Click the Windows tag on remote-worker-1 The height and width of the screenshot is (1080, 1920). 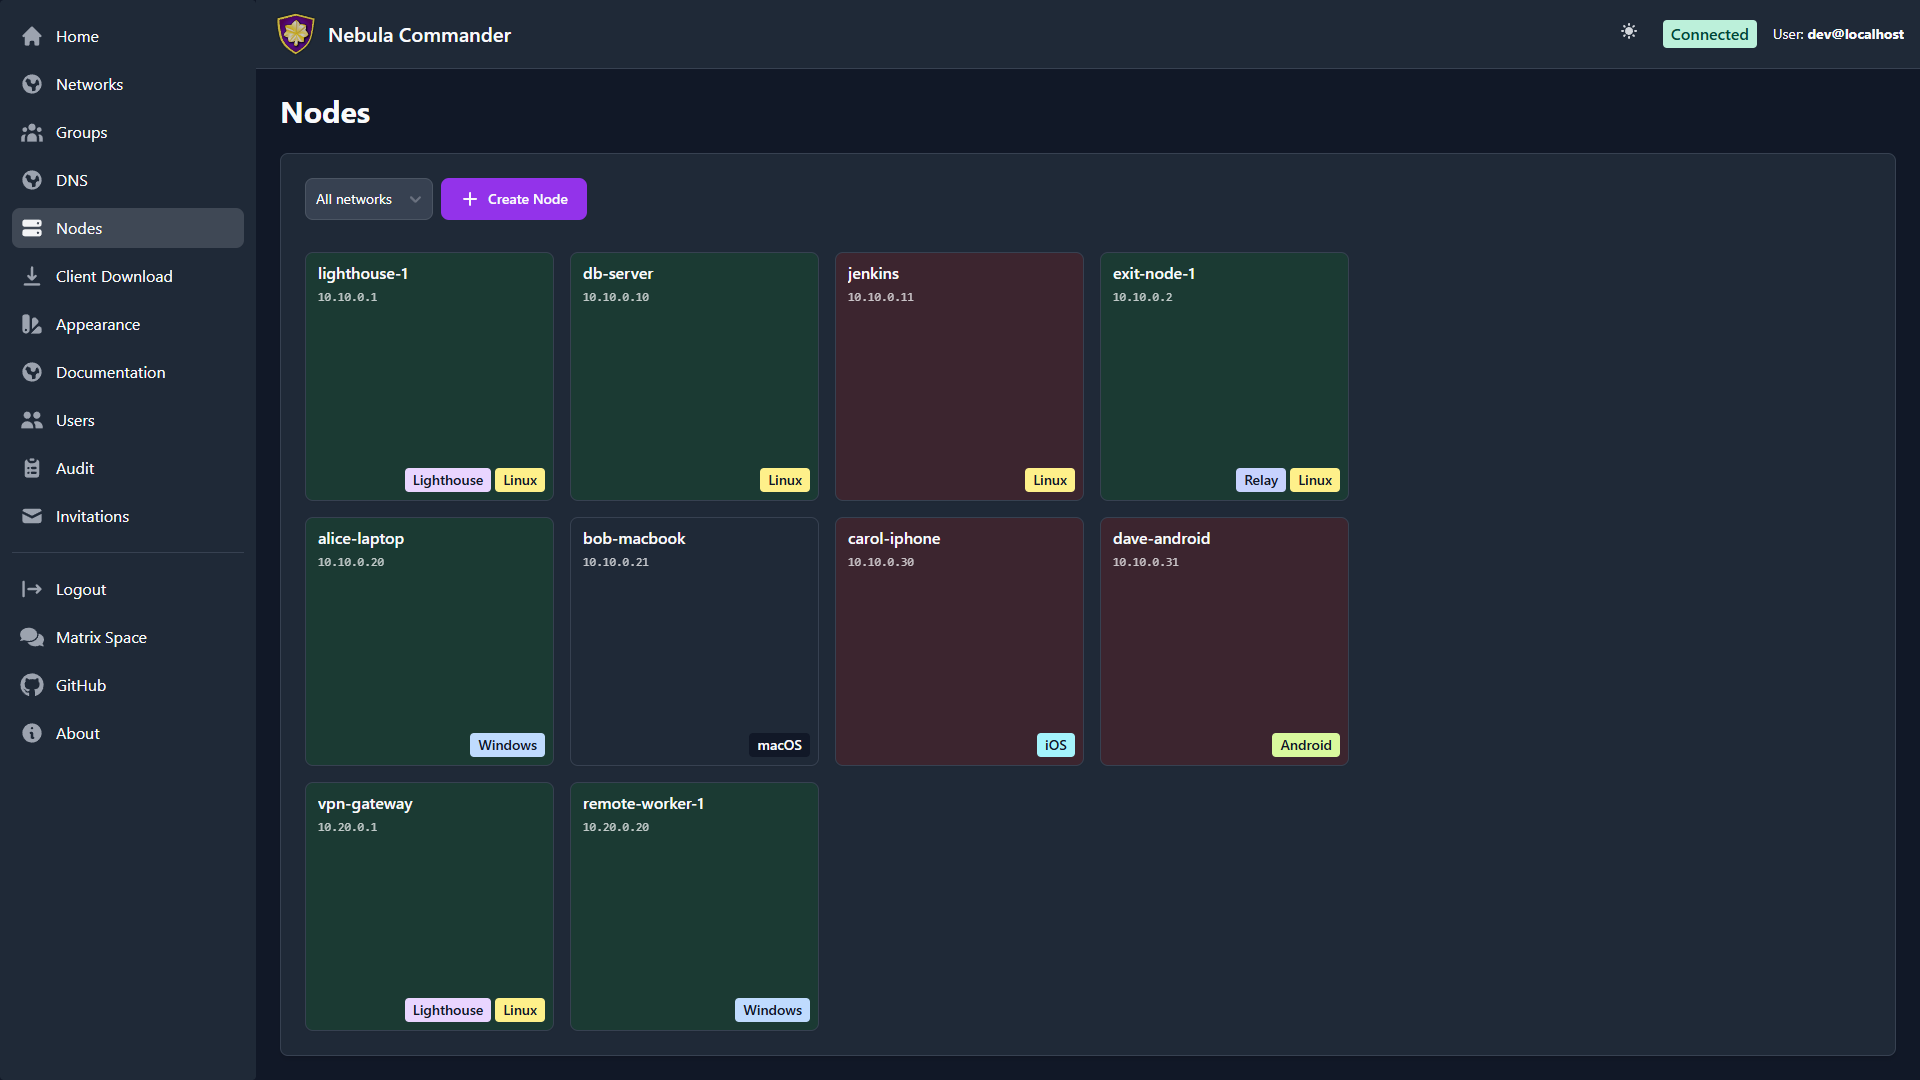[772, 1010]
